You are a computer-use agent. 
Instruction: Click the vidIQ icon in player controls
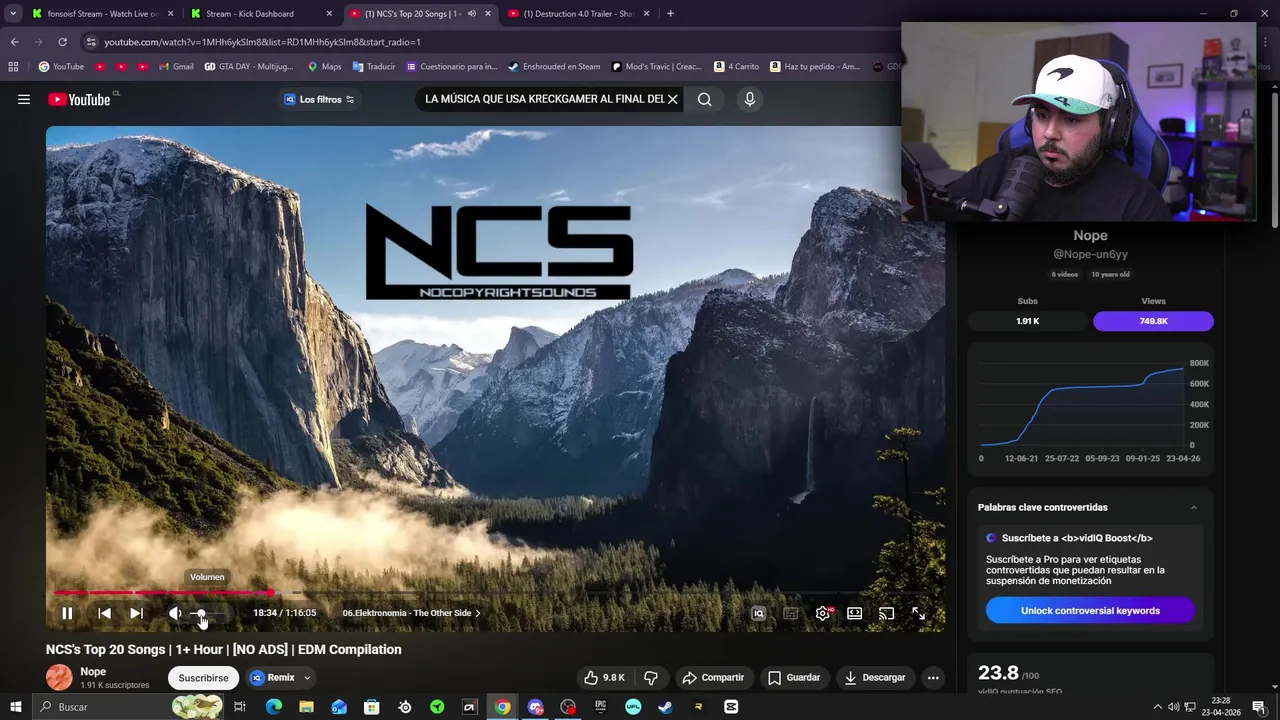click(758, 613)
